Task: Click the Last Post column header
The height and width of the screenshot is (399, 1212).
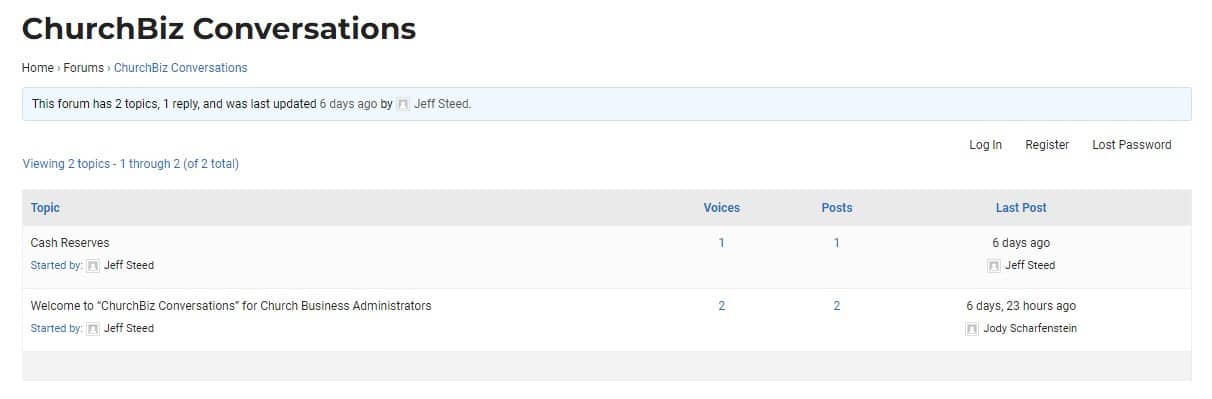Action: 1021,208
